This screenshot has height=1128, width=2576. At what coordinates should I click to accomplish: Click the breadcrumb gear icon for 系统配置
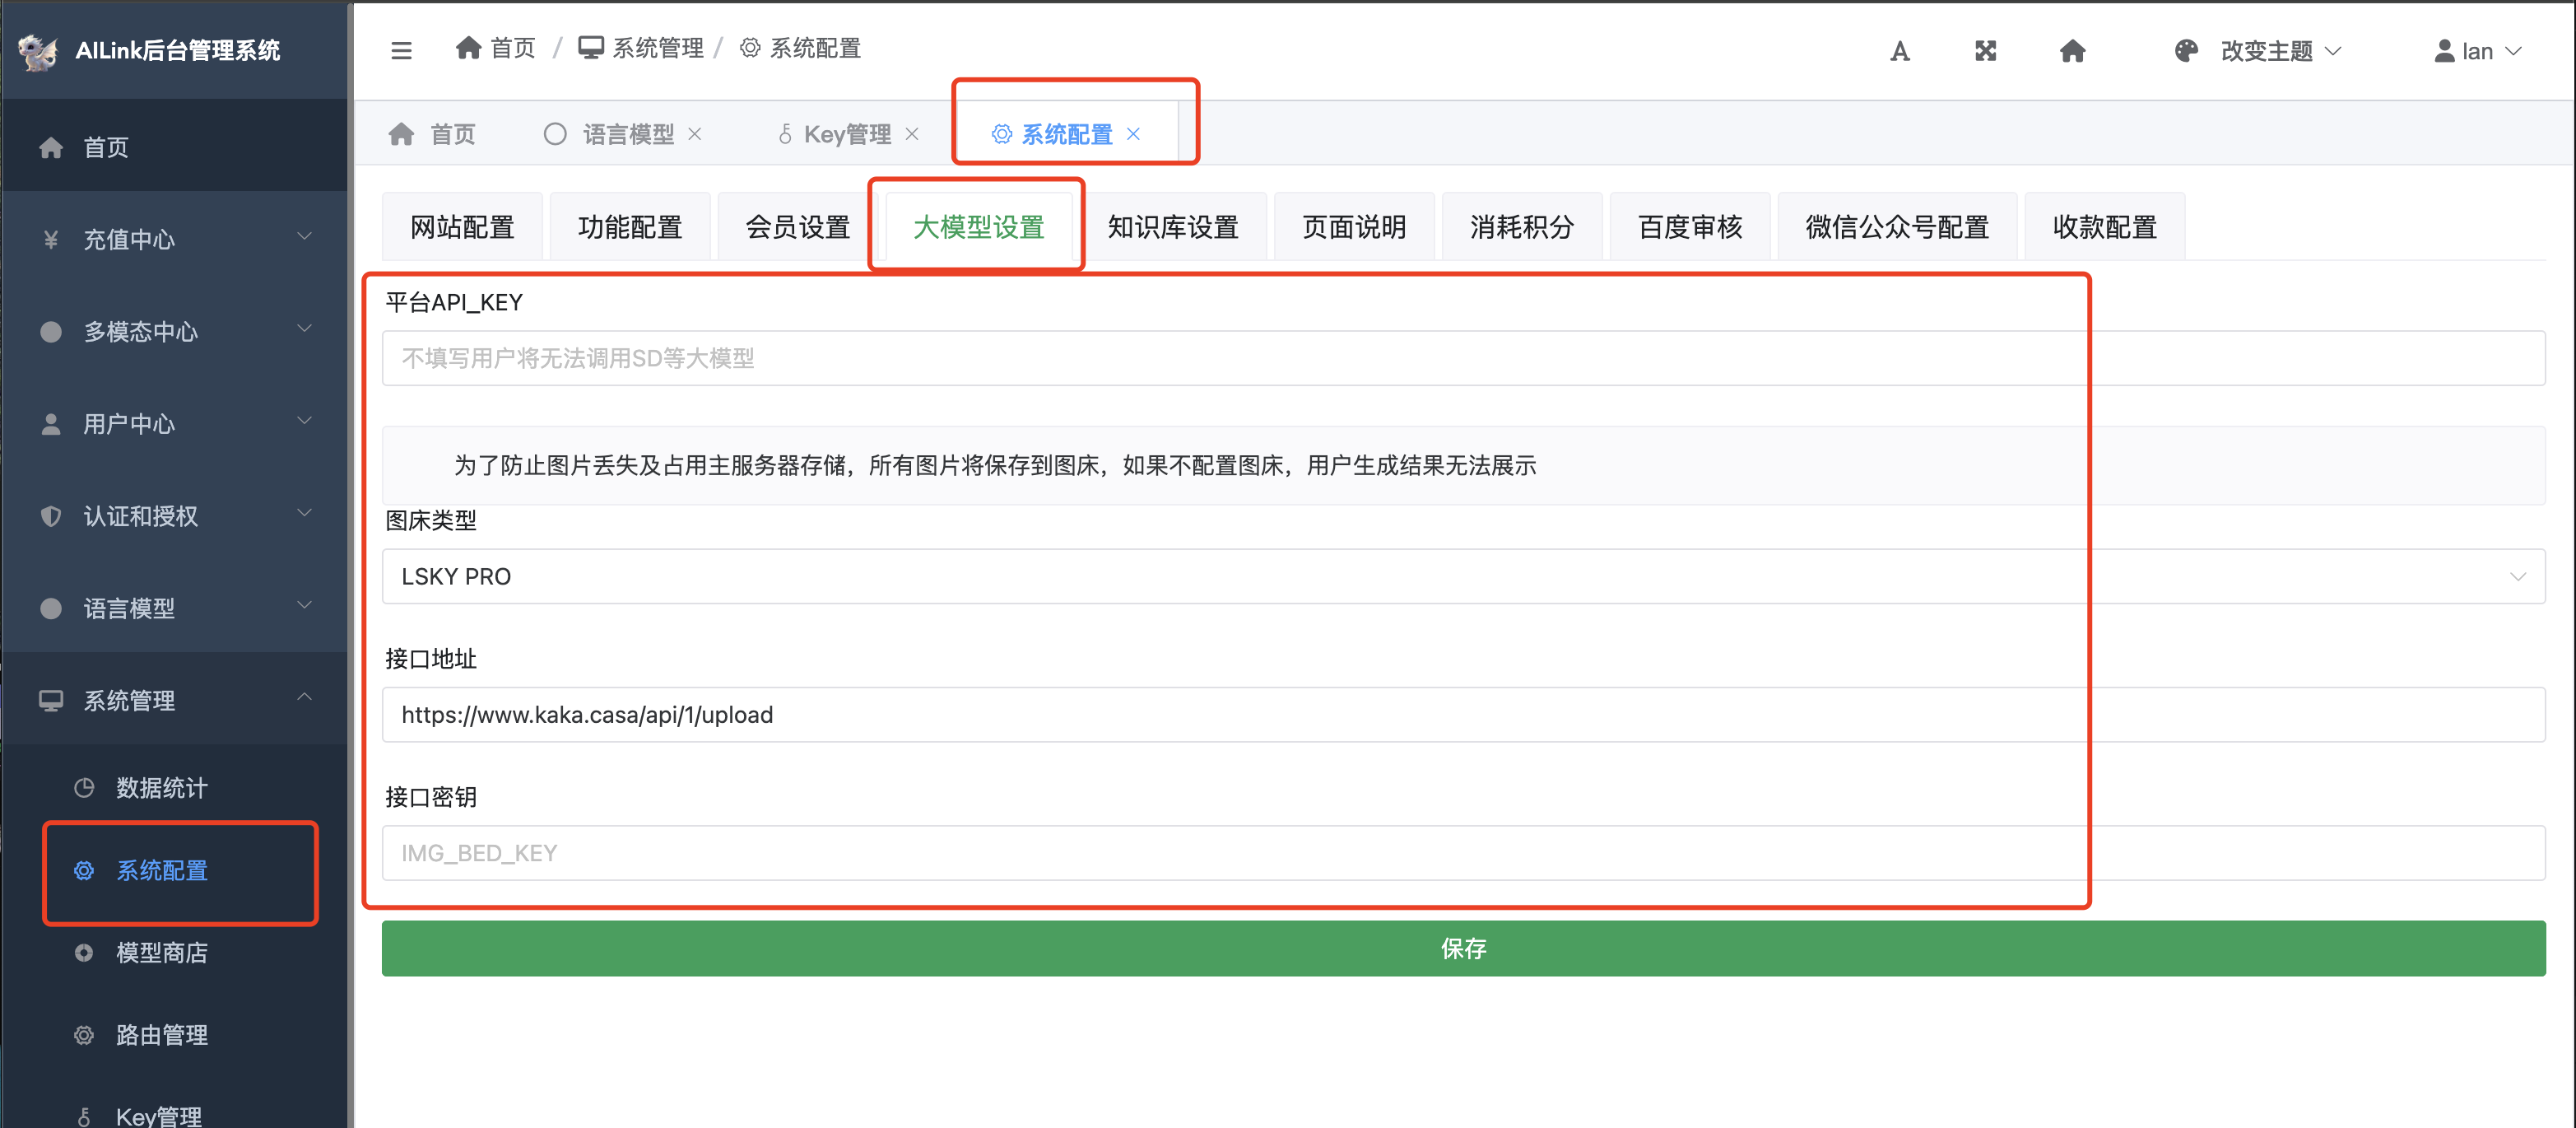coord(750,48)
